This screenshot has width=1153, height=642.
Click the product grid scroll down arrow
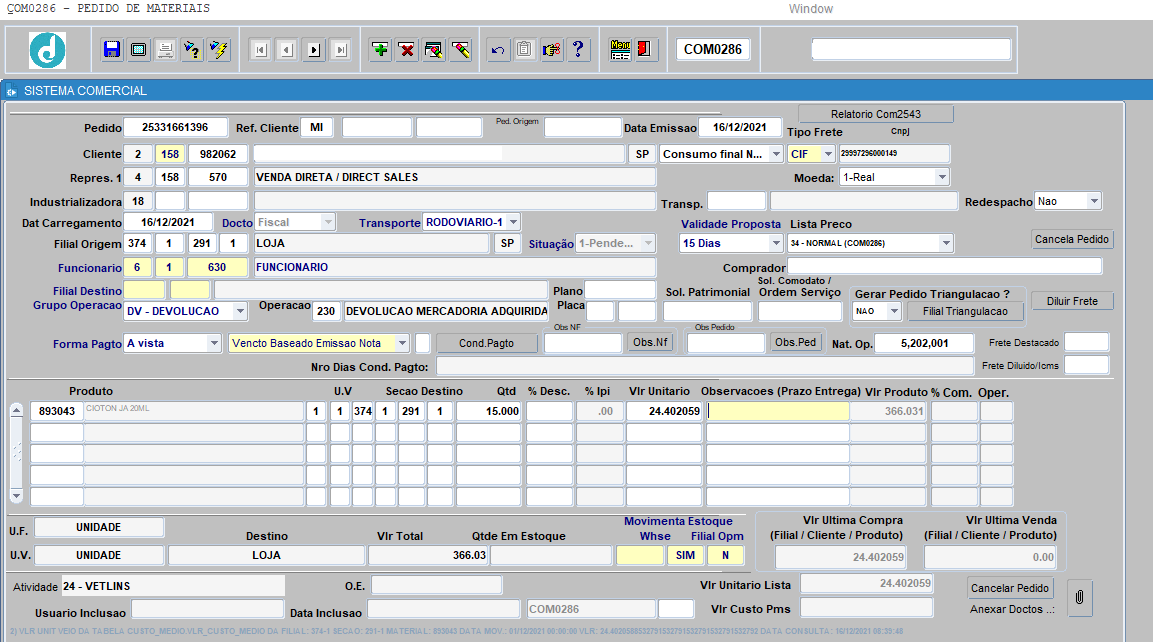click(16, 495)
